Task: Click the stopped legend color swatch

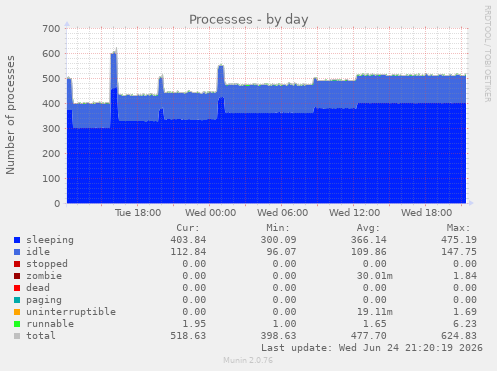Action: (x=17, y=264)
